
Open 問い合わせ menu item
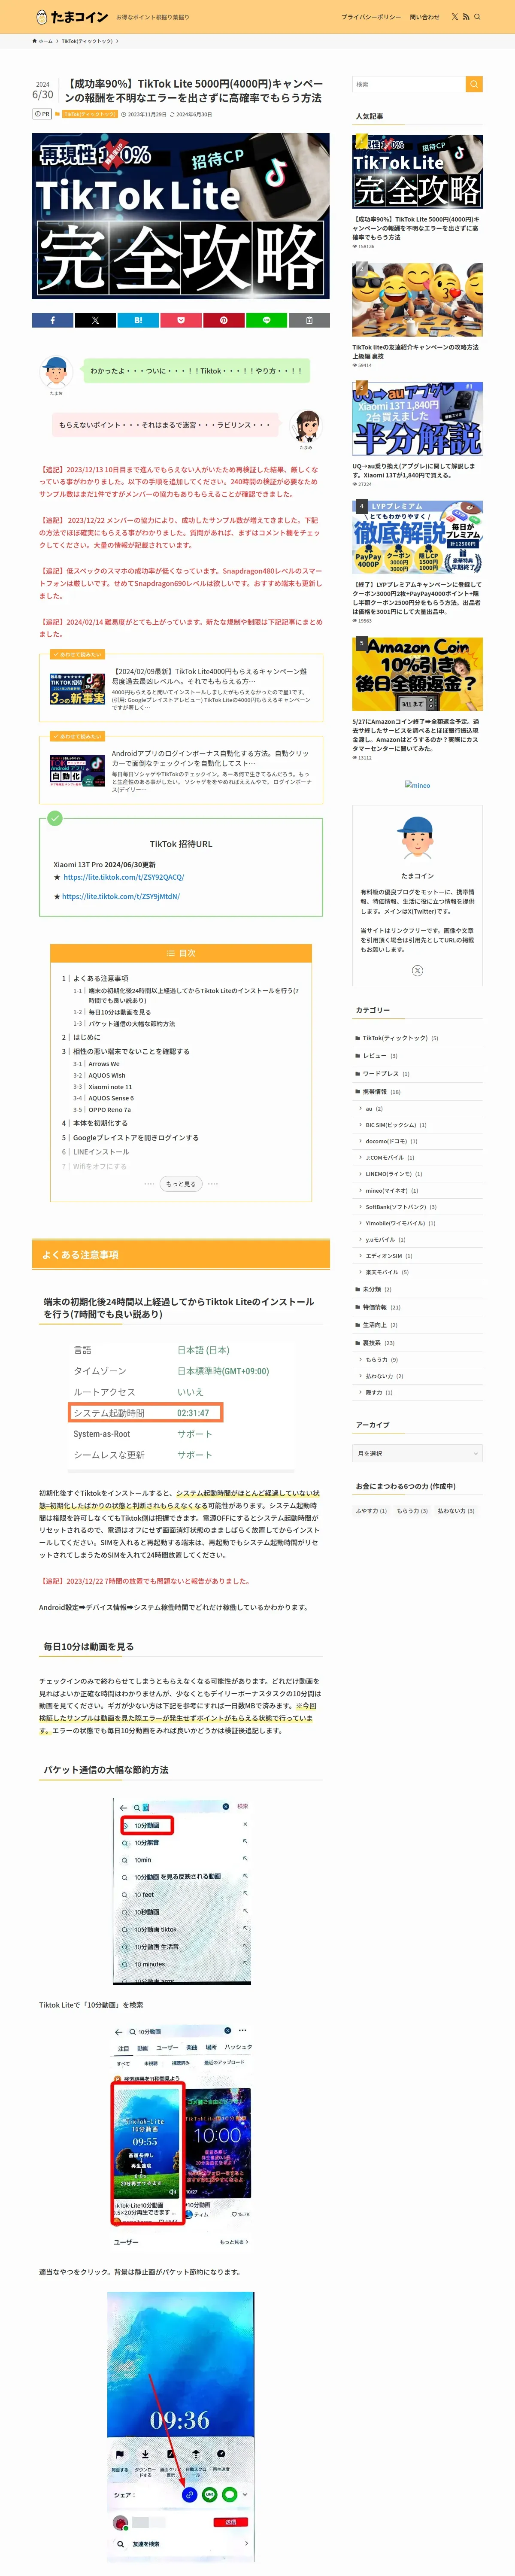[x=424, y=17]
